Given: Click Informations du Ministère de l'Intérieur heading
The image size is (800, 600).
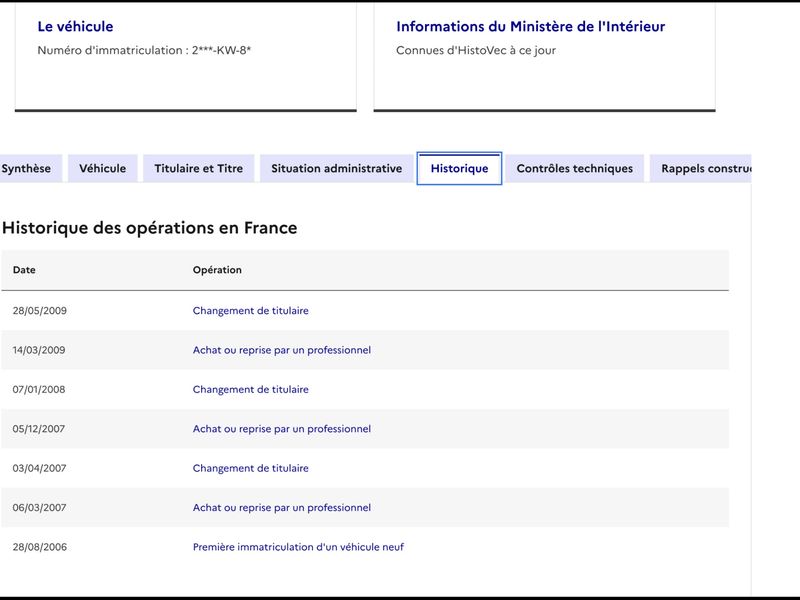Looking at the screenshot, I should [x=531, y=27].
